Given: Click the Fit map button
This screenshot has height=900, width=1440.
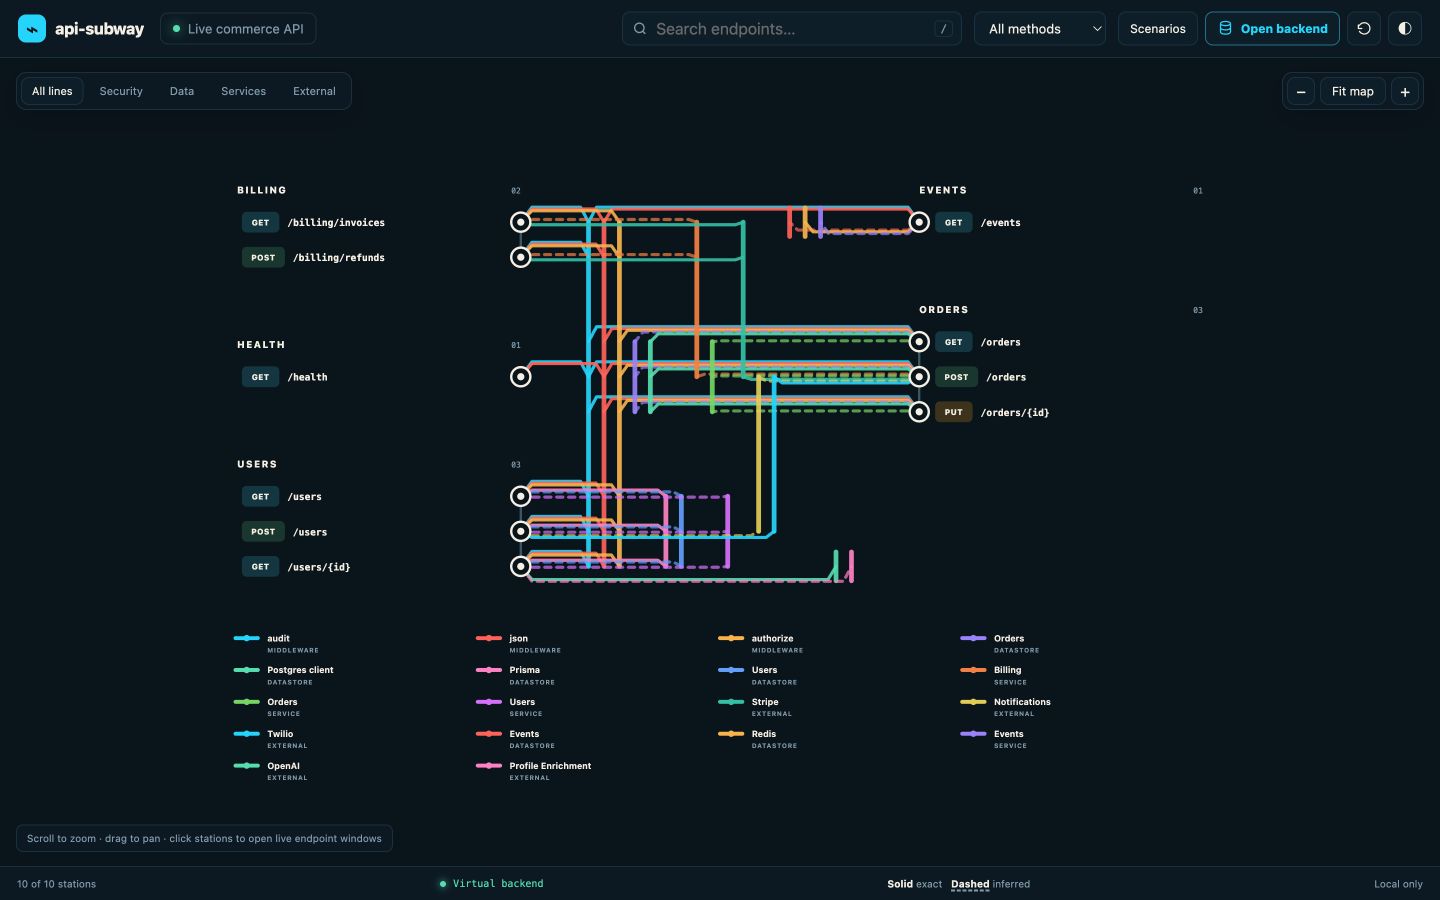Looking at the screenshot, I should click(x=1352, y=91).
